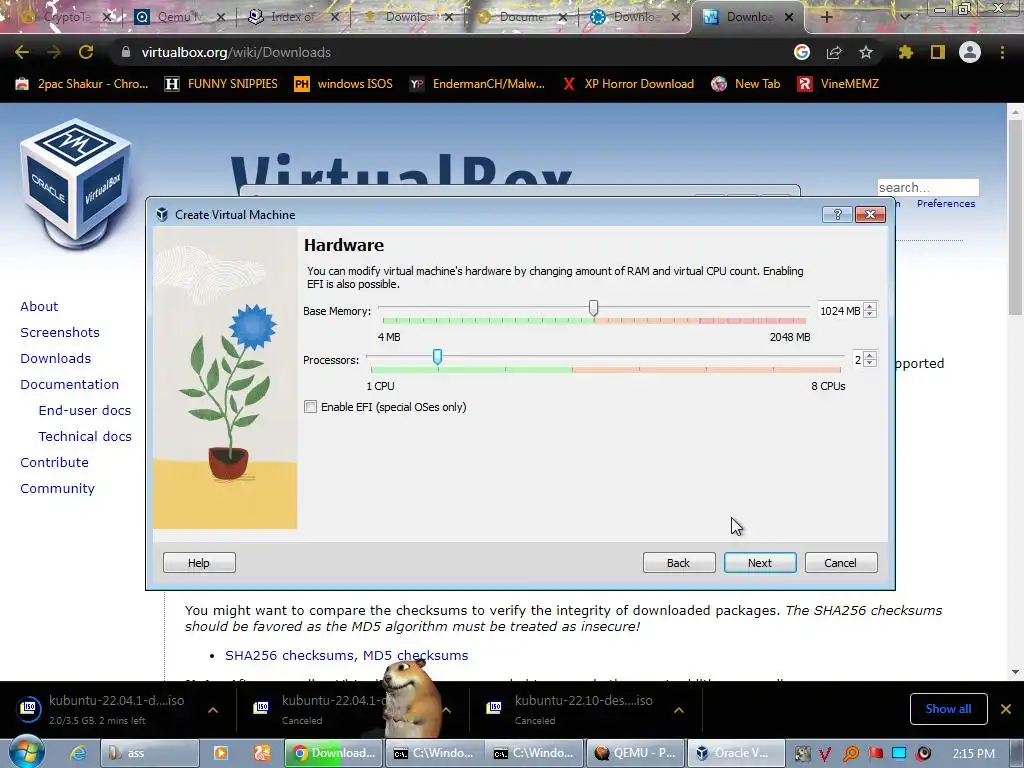This screenshot has height=768, width=1024.
Task: Open the media player taskbar icon
Action: pos(221,753)
